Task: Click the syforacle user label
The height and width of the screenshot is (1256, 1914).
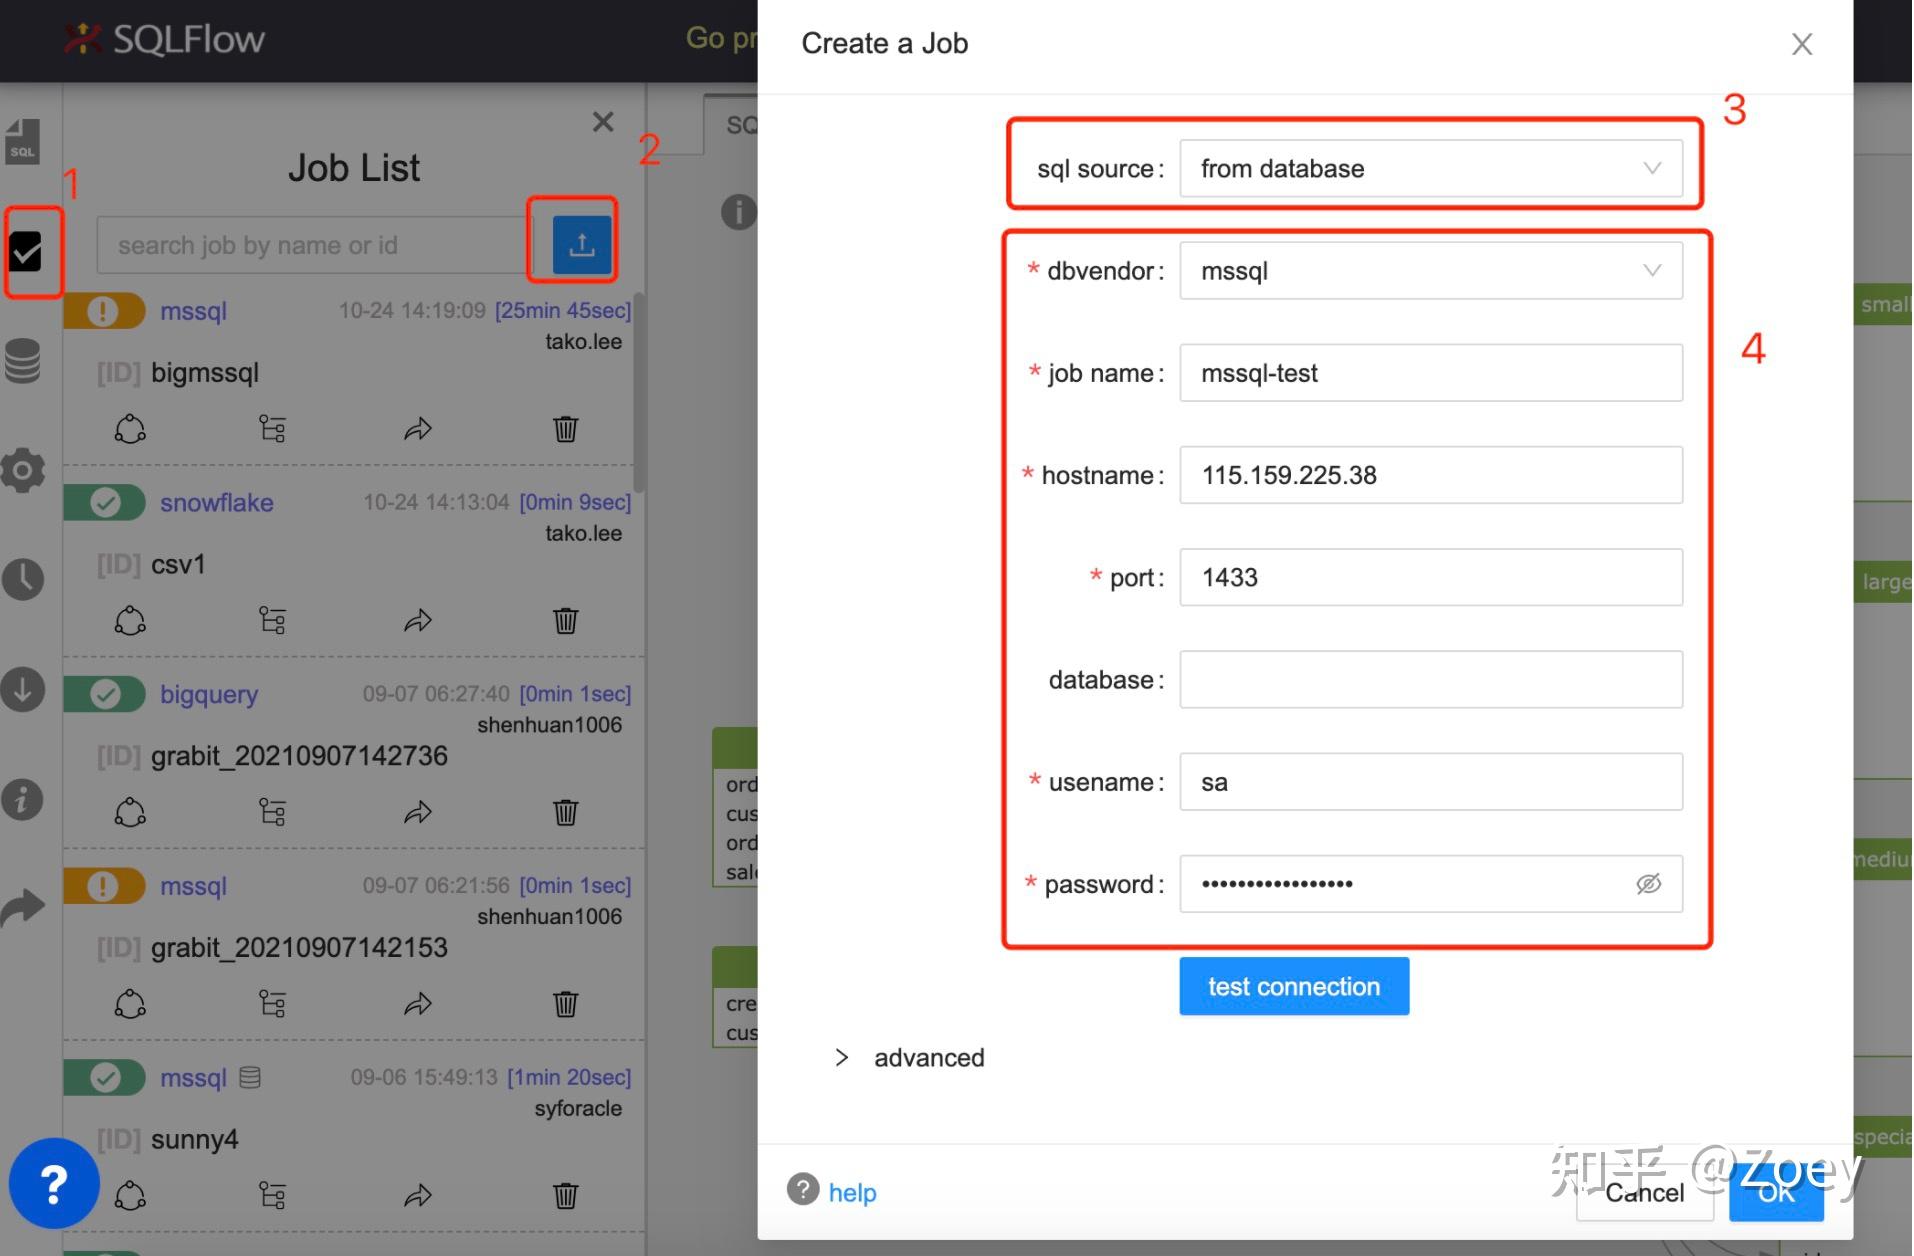Action: 578,1108
